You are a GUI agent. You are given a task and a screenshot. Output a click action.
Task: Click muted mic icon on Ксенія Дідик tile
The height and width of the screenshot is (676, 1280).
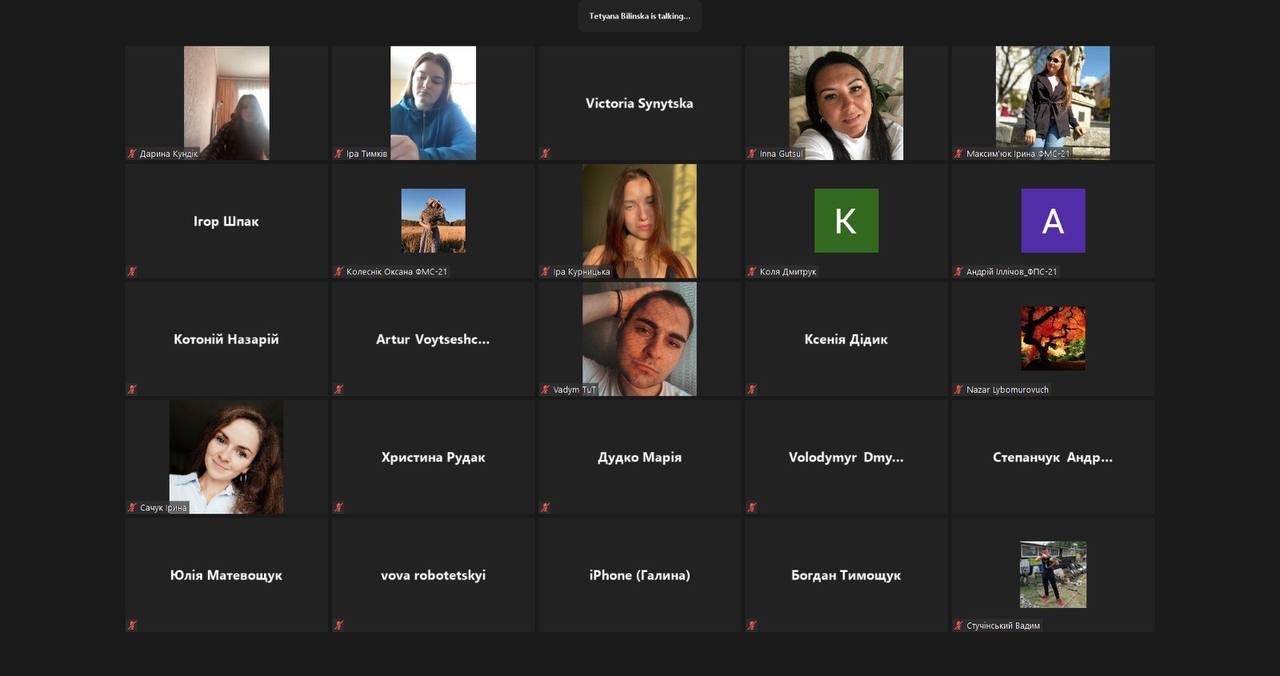click(752, 389)
